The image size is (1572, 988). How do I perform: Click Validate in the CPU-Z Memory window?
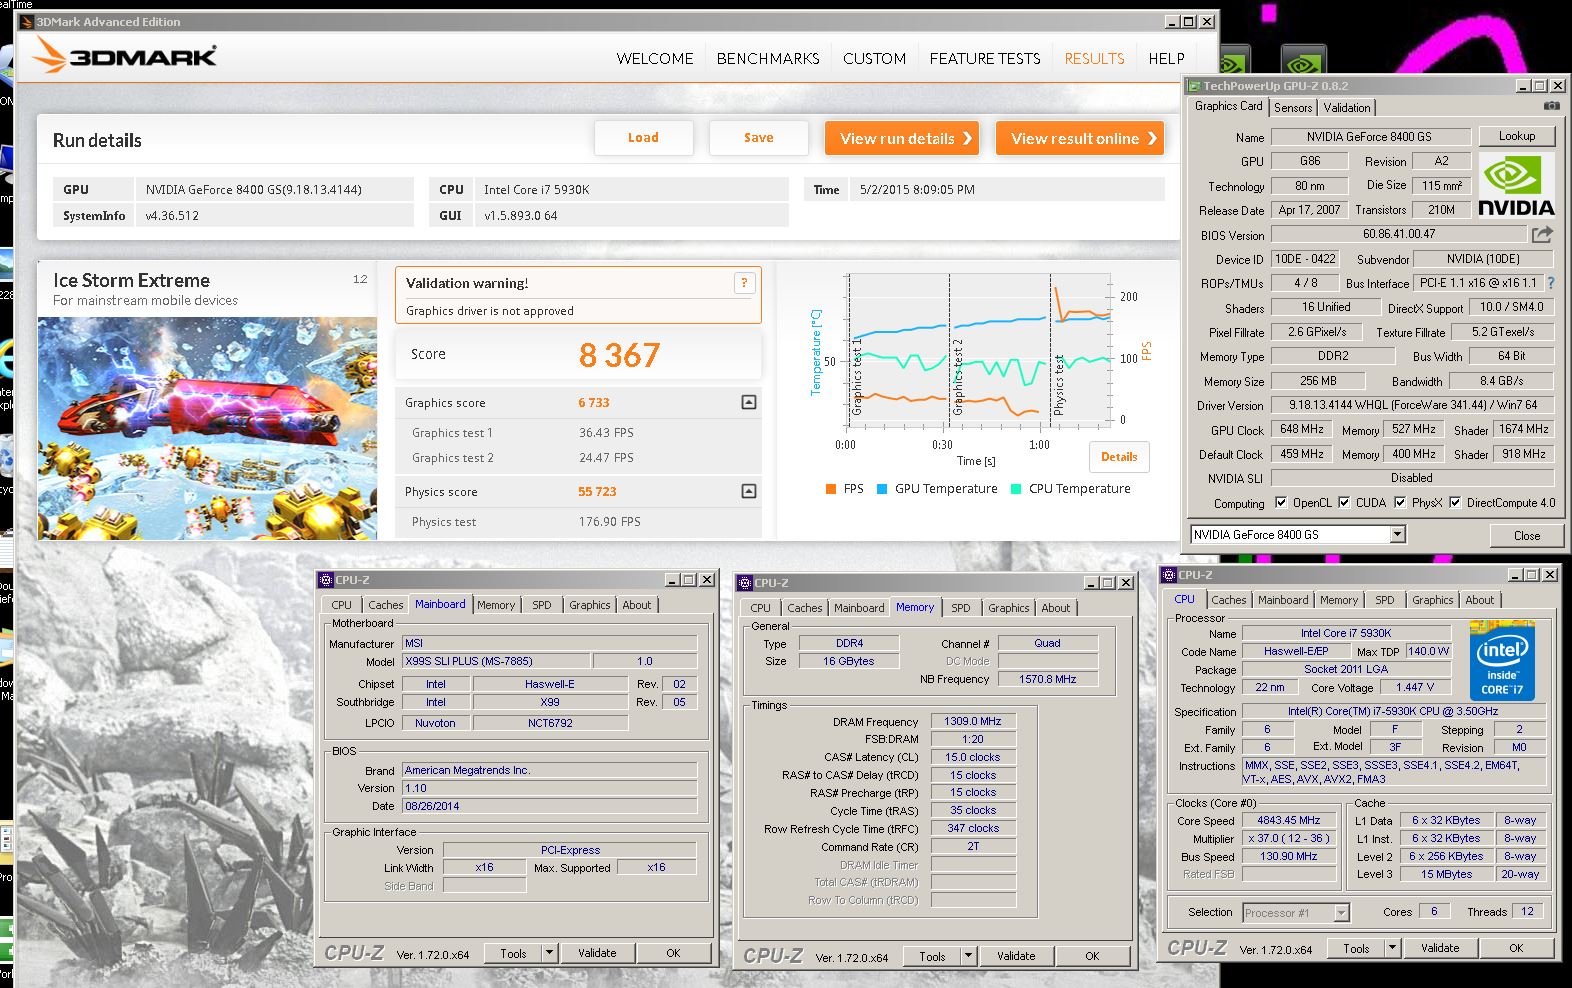click(1016, 956)
